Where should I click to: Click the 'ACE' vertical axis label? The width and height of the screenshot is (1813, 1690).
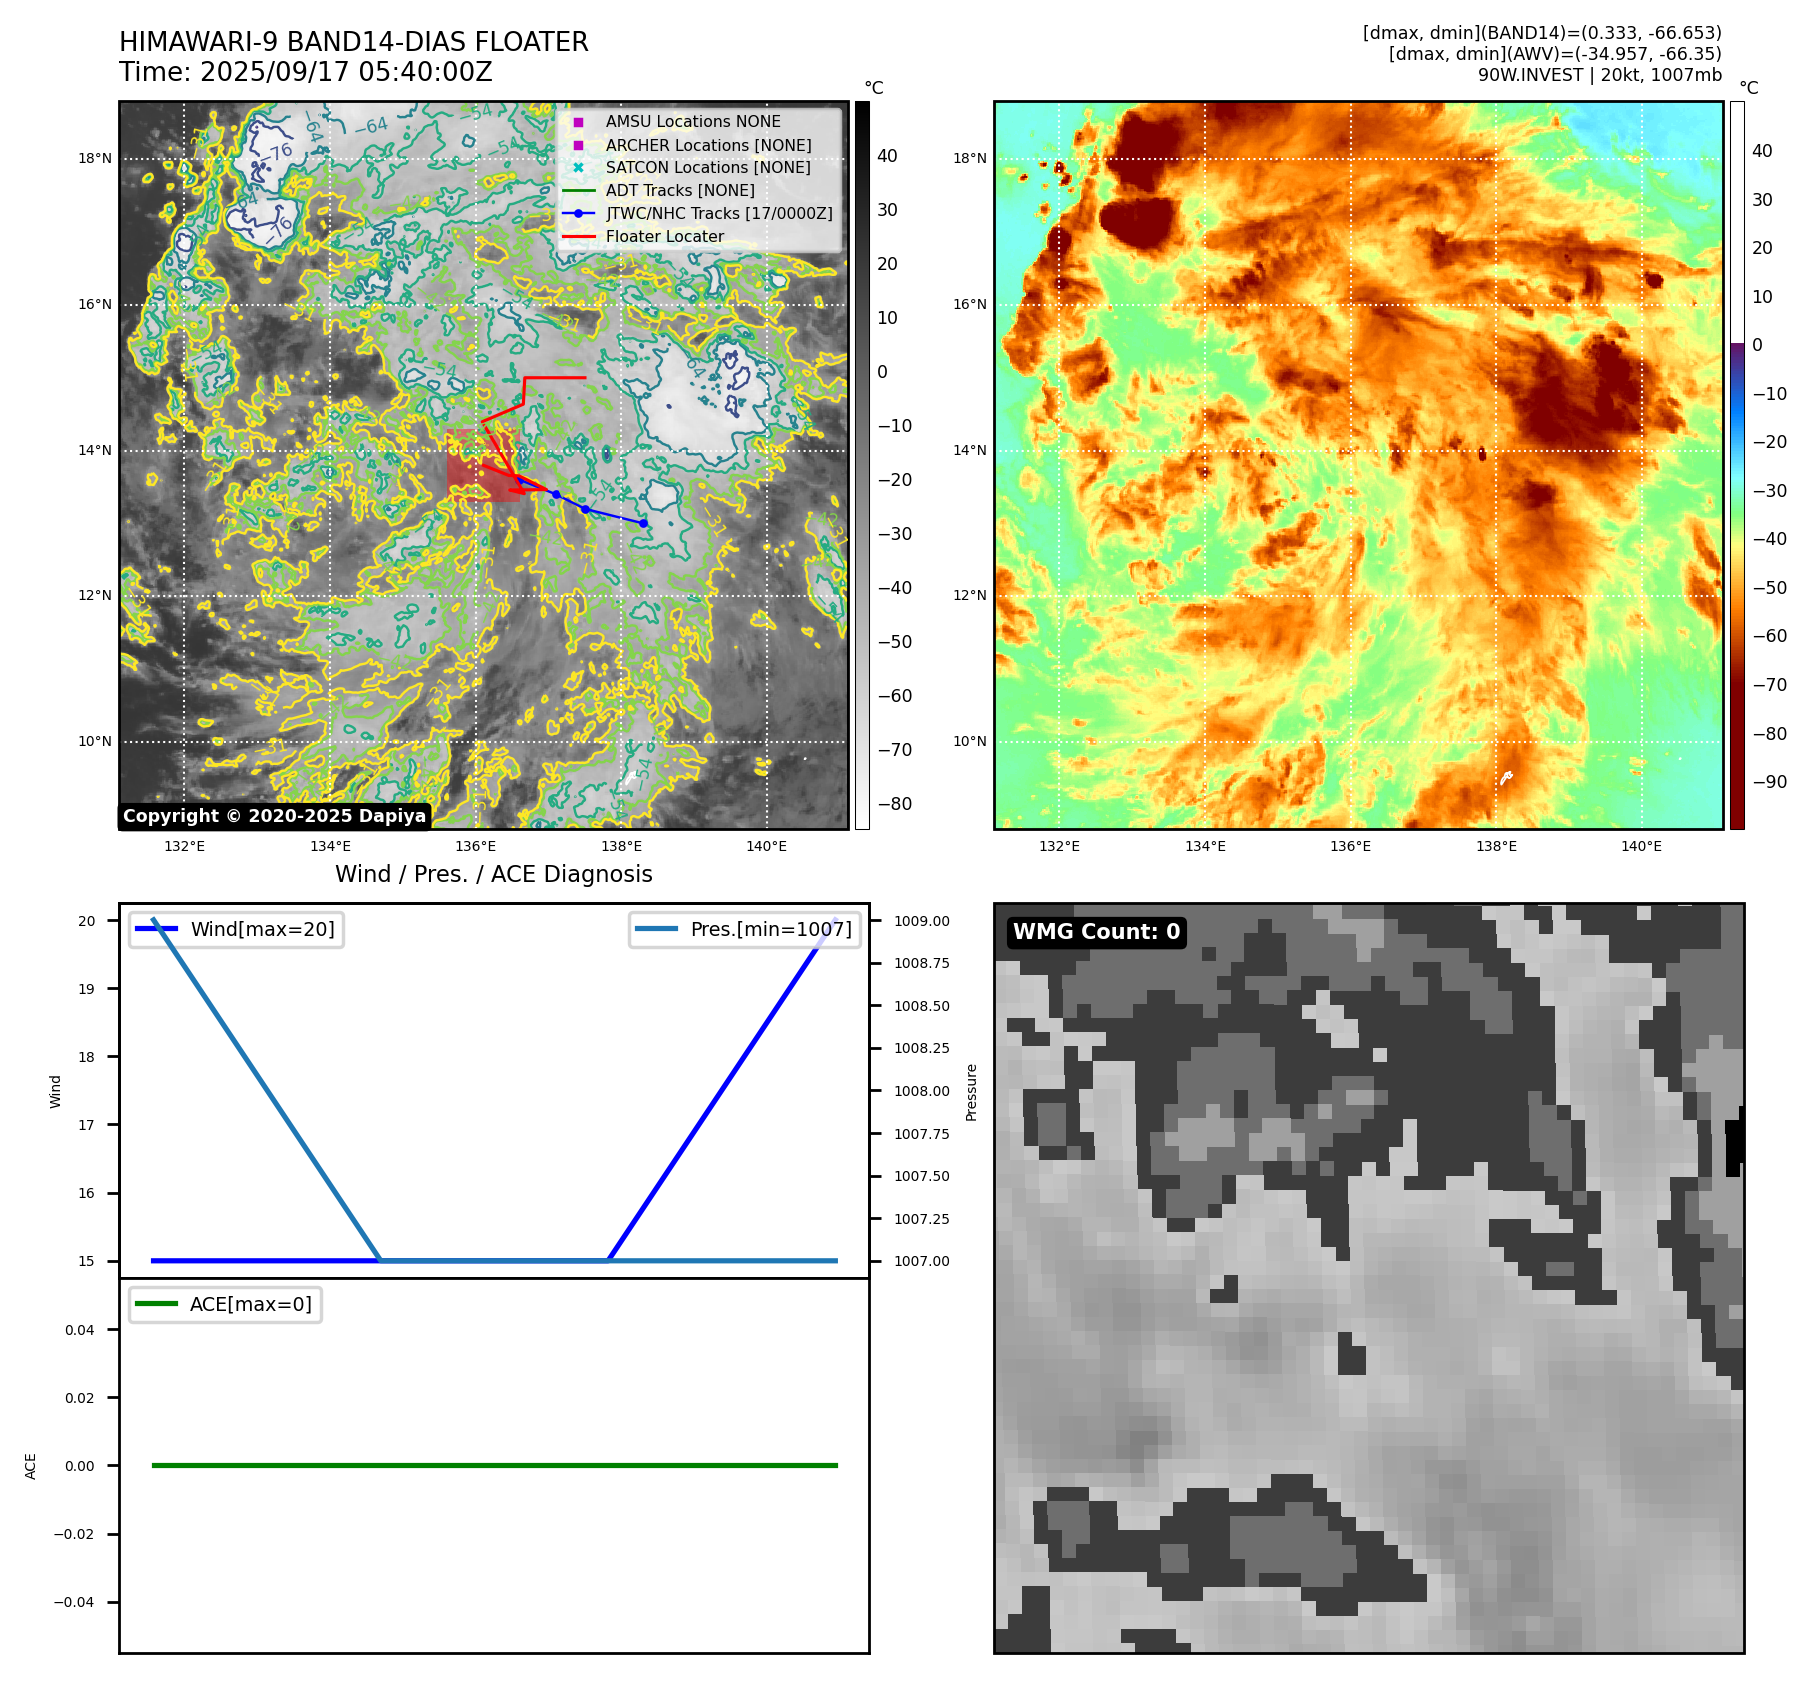click(x=30, y=1466)
